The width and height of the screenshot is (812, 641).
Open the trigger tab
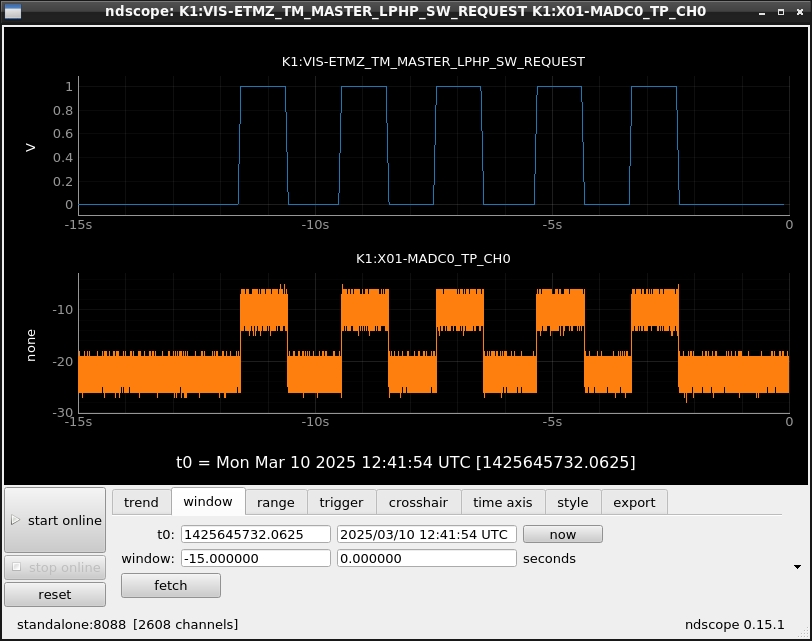click(x=341, y=502)
